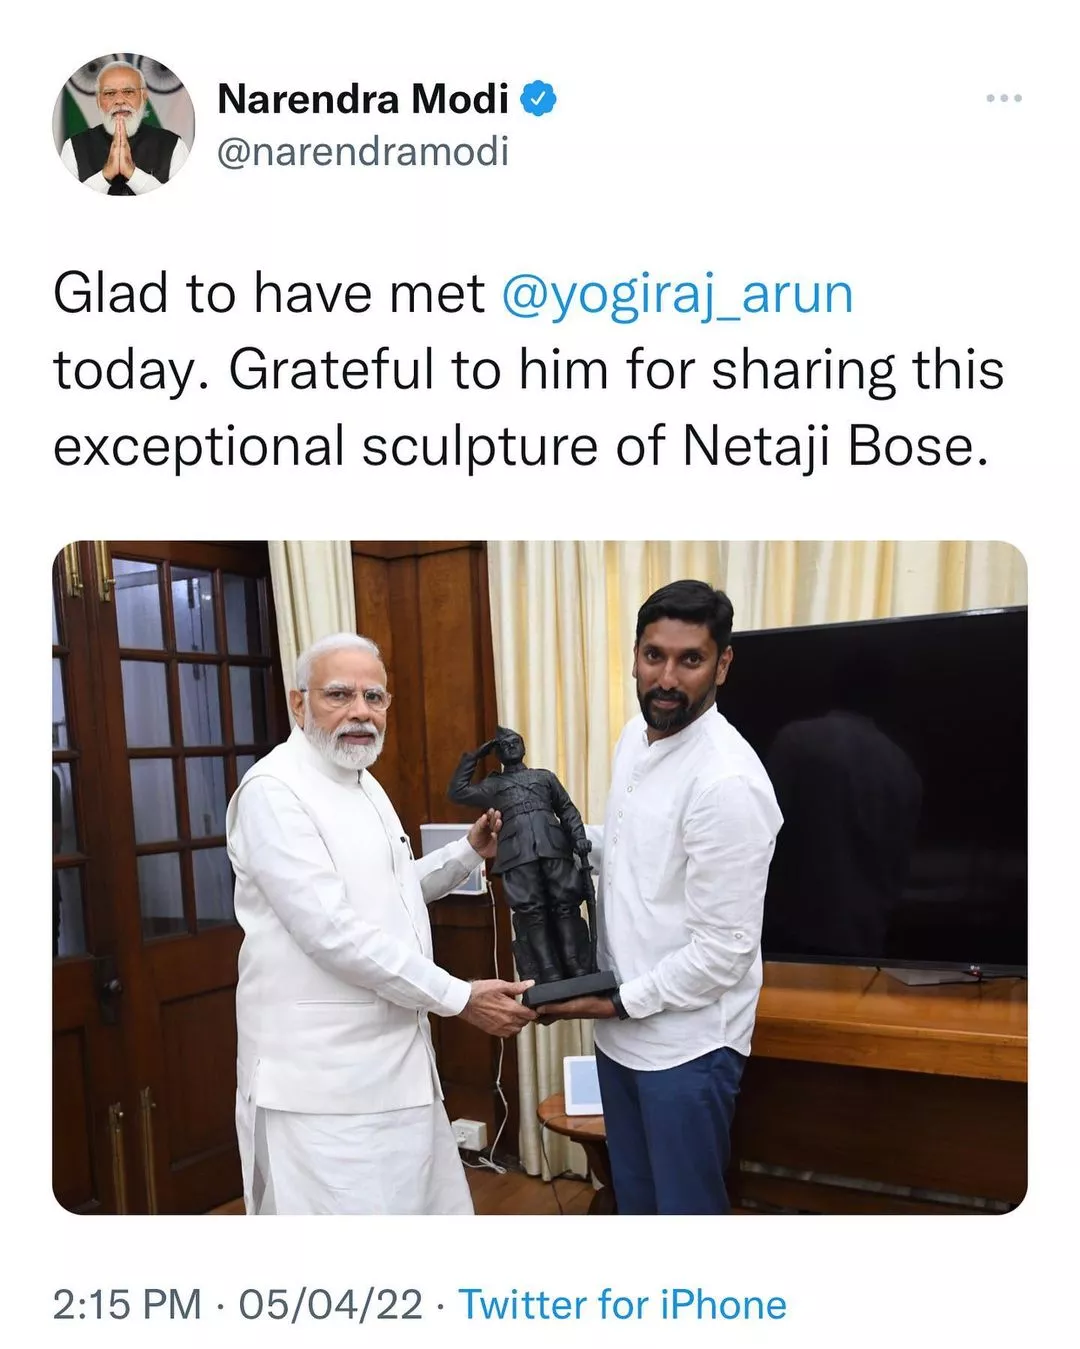This screenshot has width=1080, height=1349.
Task: Select the 05/04/22 date text
Action: pos(331,1304)
